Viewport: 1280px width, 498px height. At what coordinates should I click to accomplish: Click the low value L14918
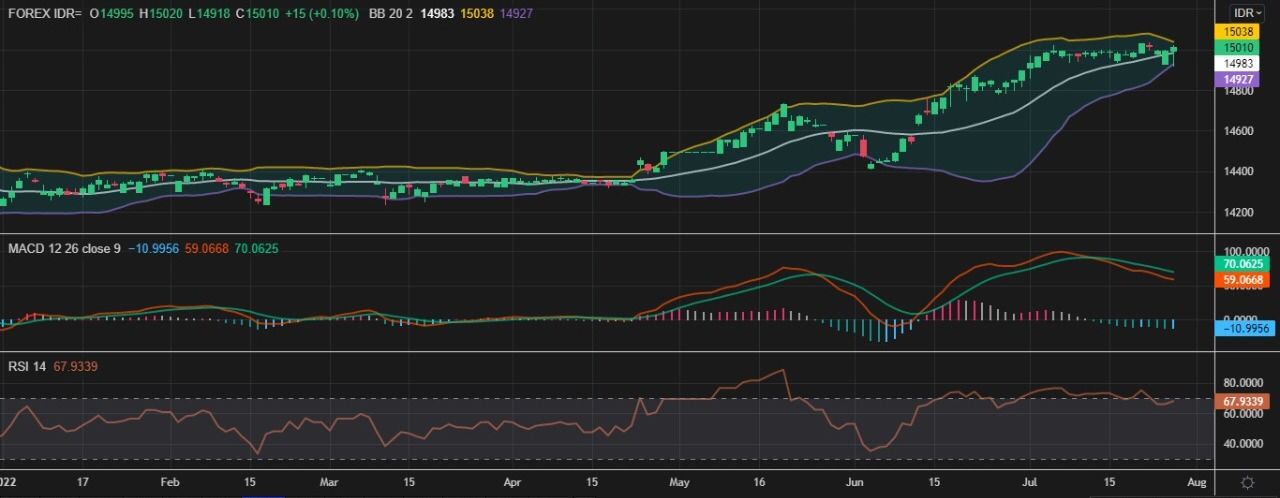click(x=209, y=13)
